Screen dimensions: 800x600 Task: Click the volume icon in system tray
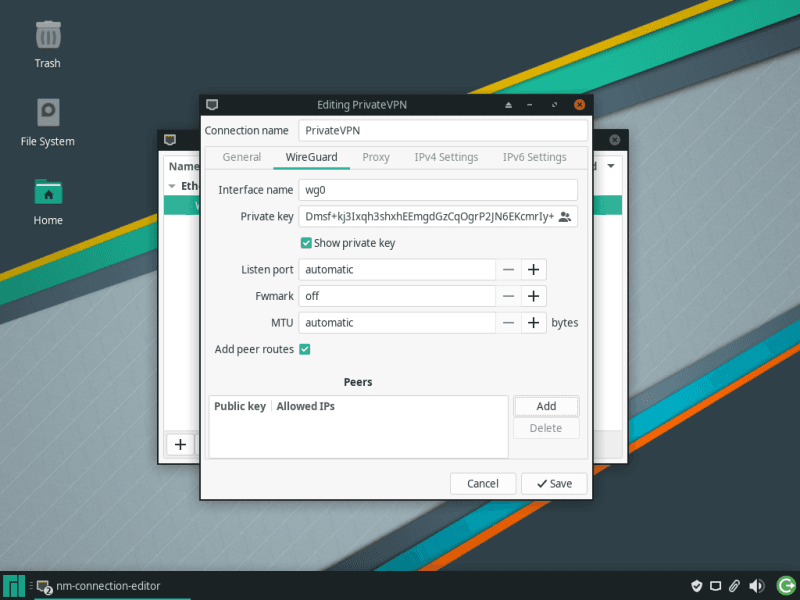click(757, 586)
